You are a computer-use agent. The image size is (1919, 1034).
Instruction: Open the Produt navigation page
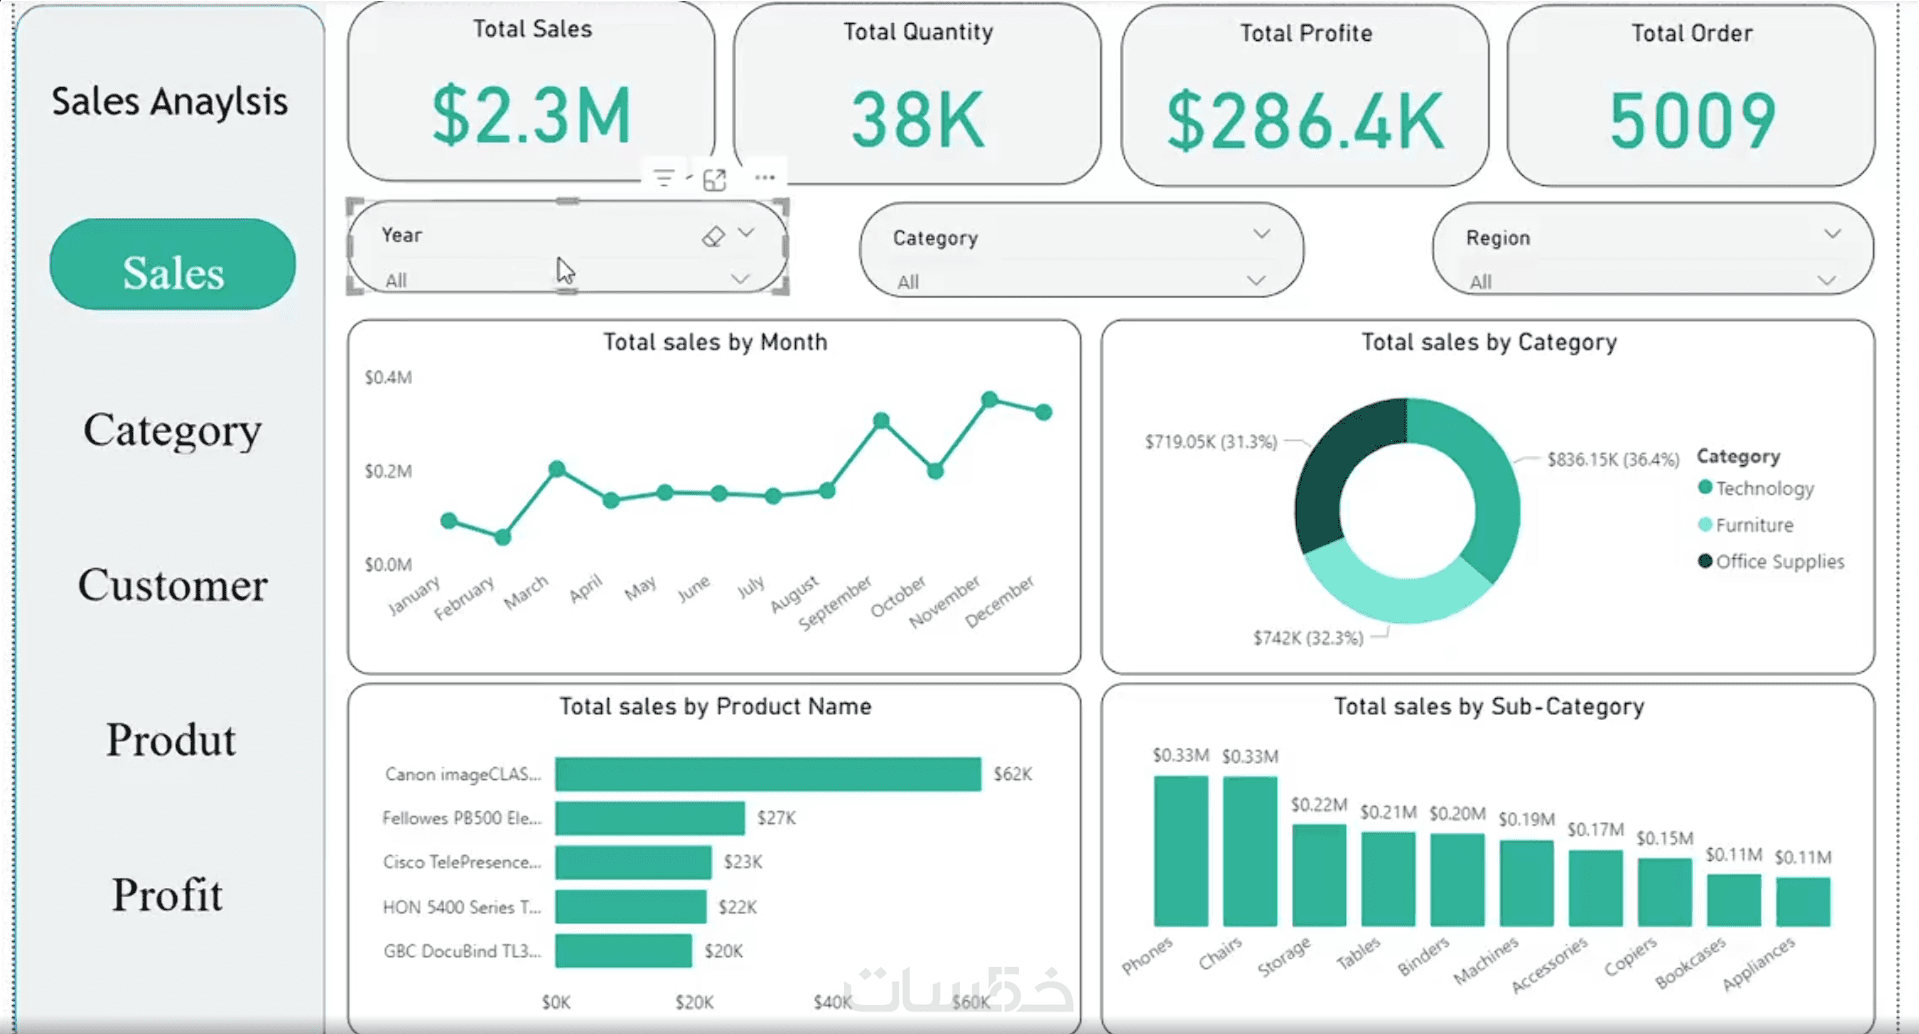(x=171, y=740)
